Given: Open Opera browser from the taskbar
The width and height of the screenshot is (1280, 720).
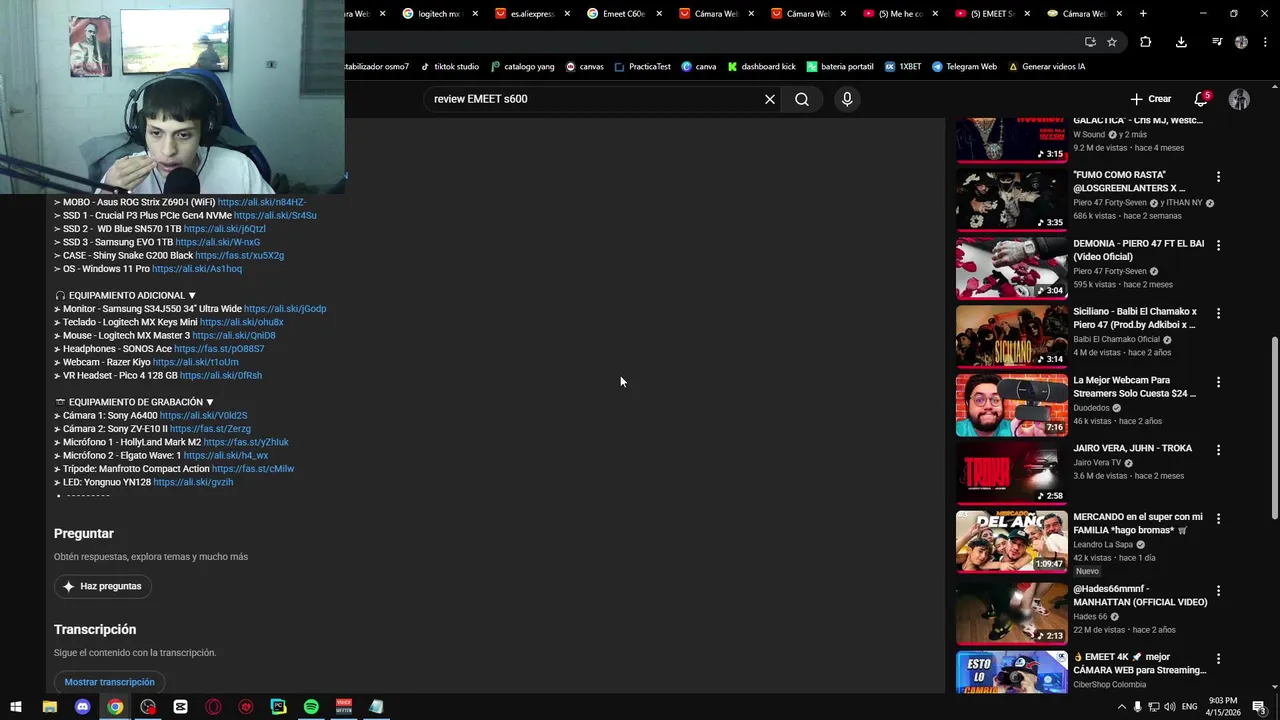Looking at the screenshot, I should coord(213,707).
